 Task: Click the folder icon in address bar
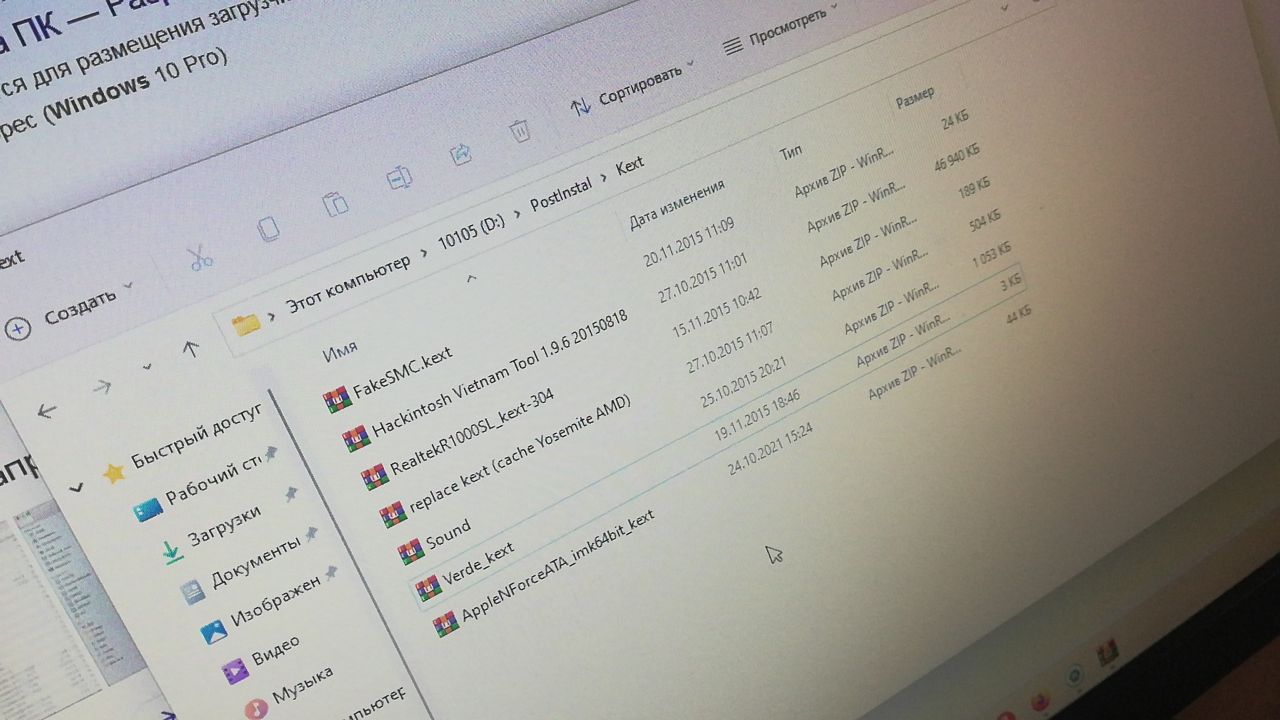click(245, 324)
